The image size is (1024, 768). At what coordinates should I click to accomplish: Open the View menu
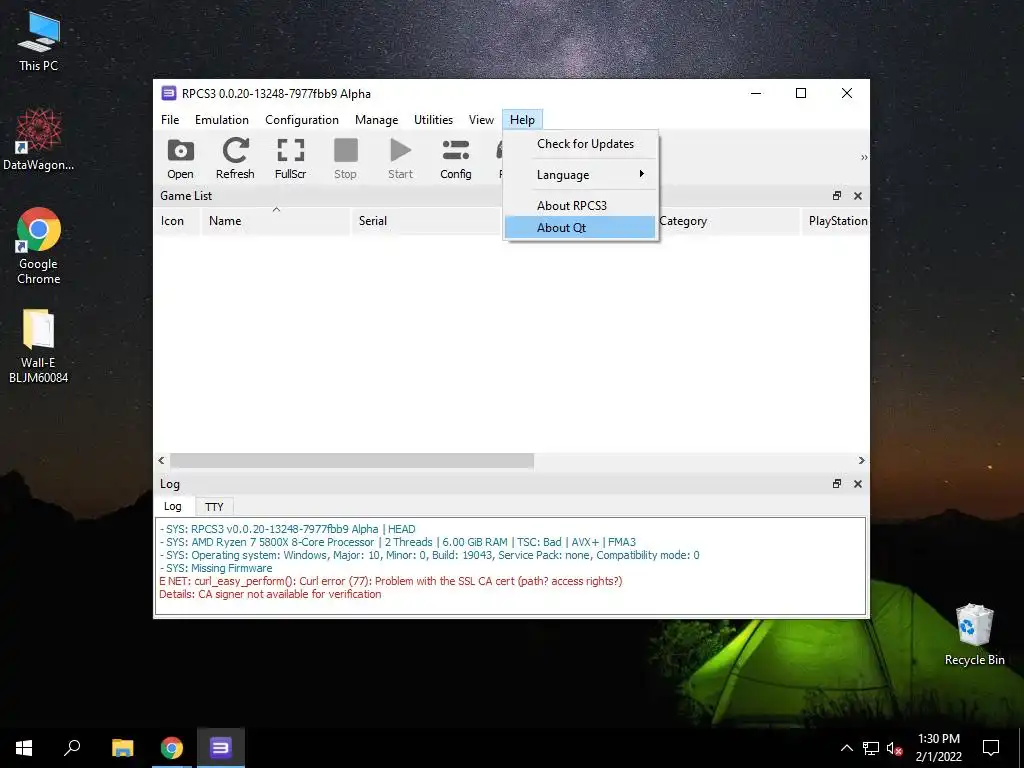[481, 120]
